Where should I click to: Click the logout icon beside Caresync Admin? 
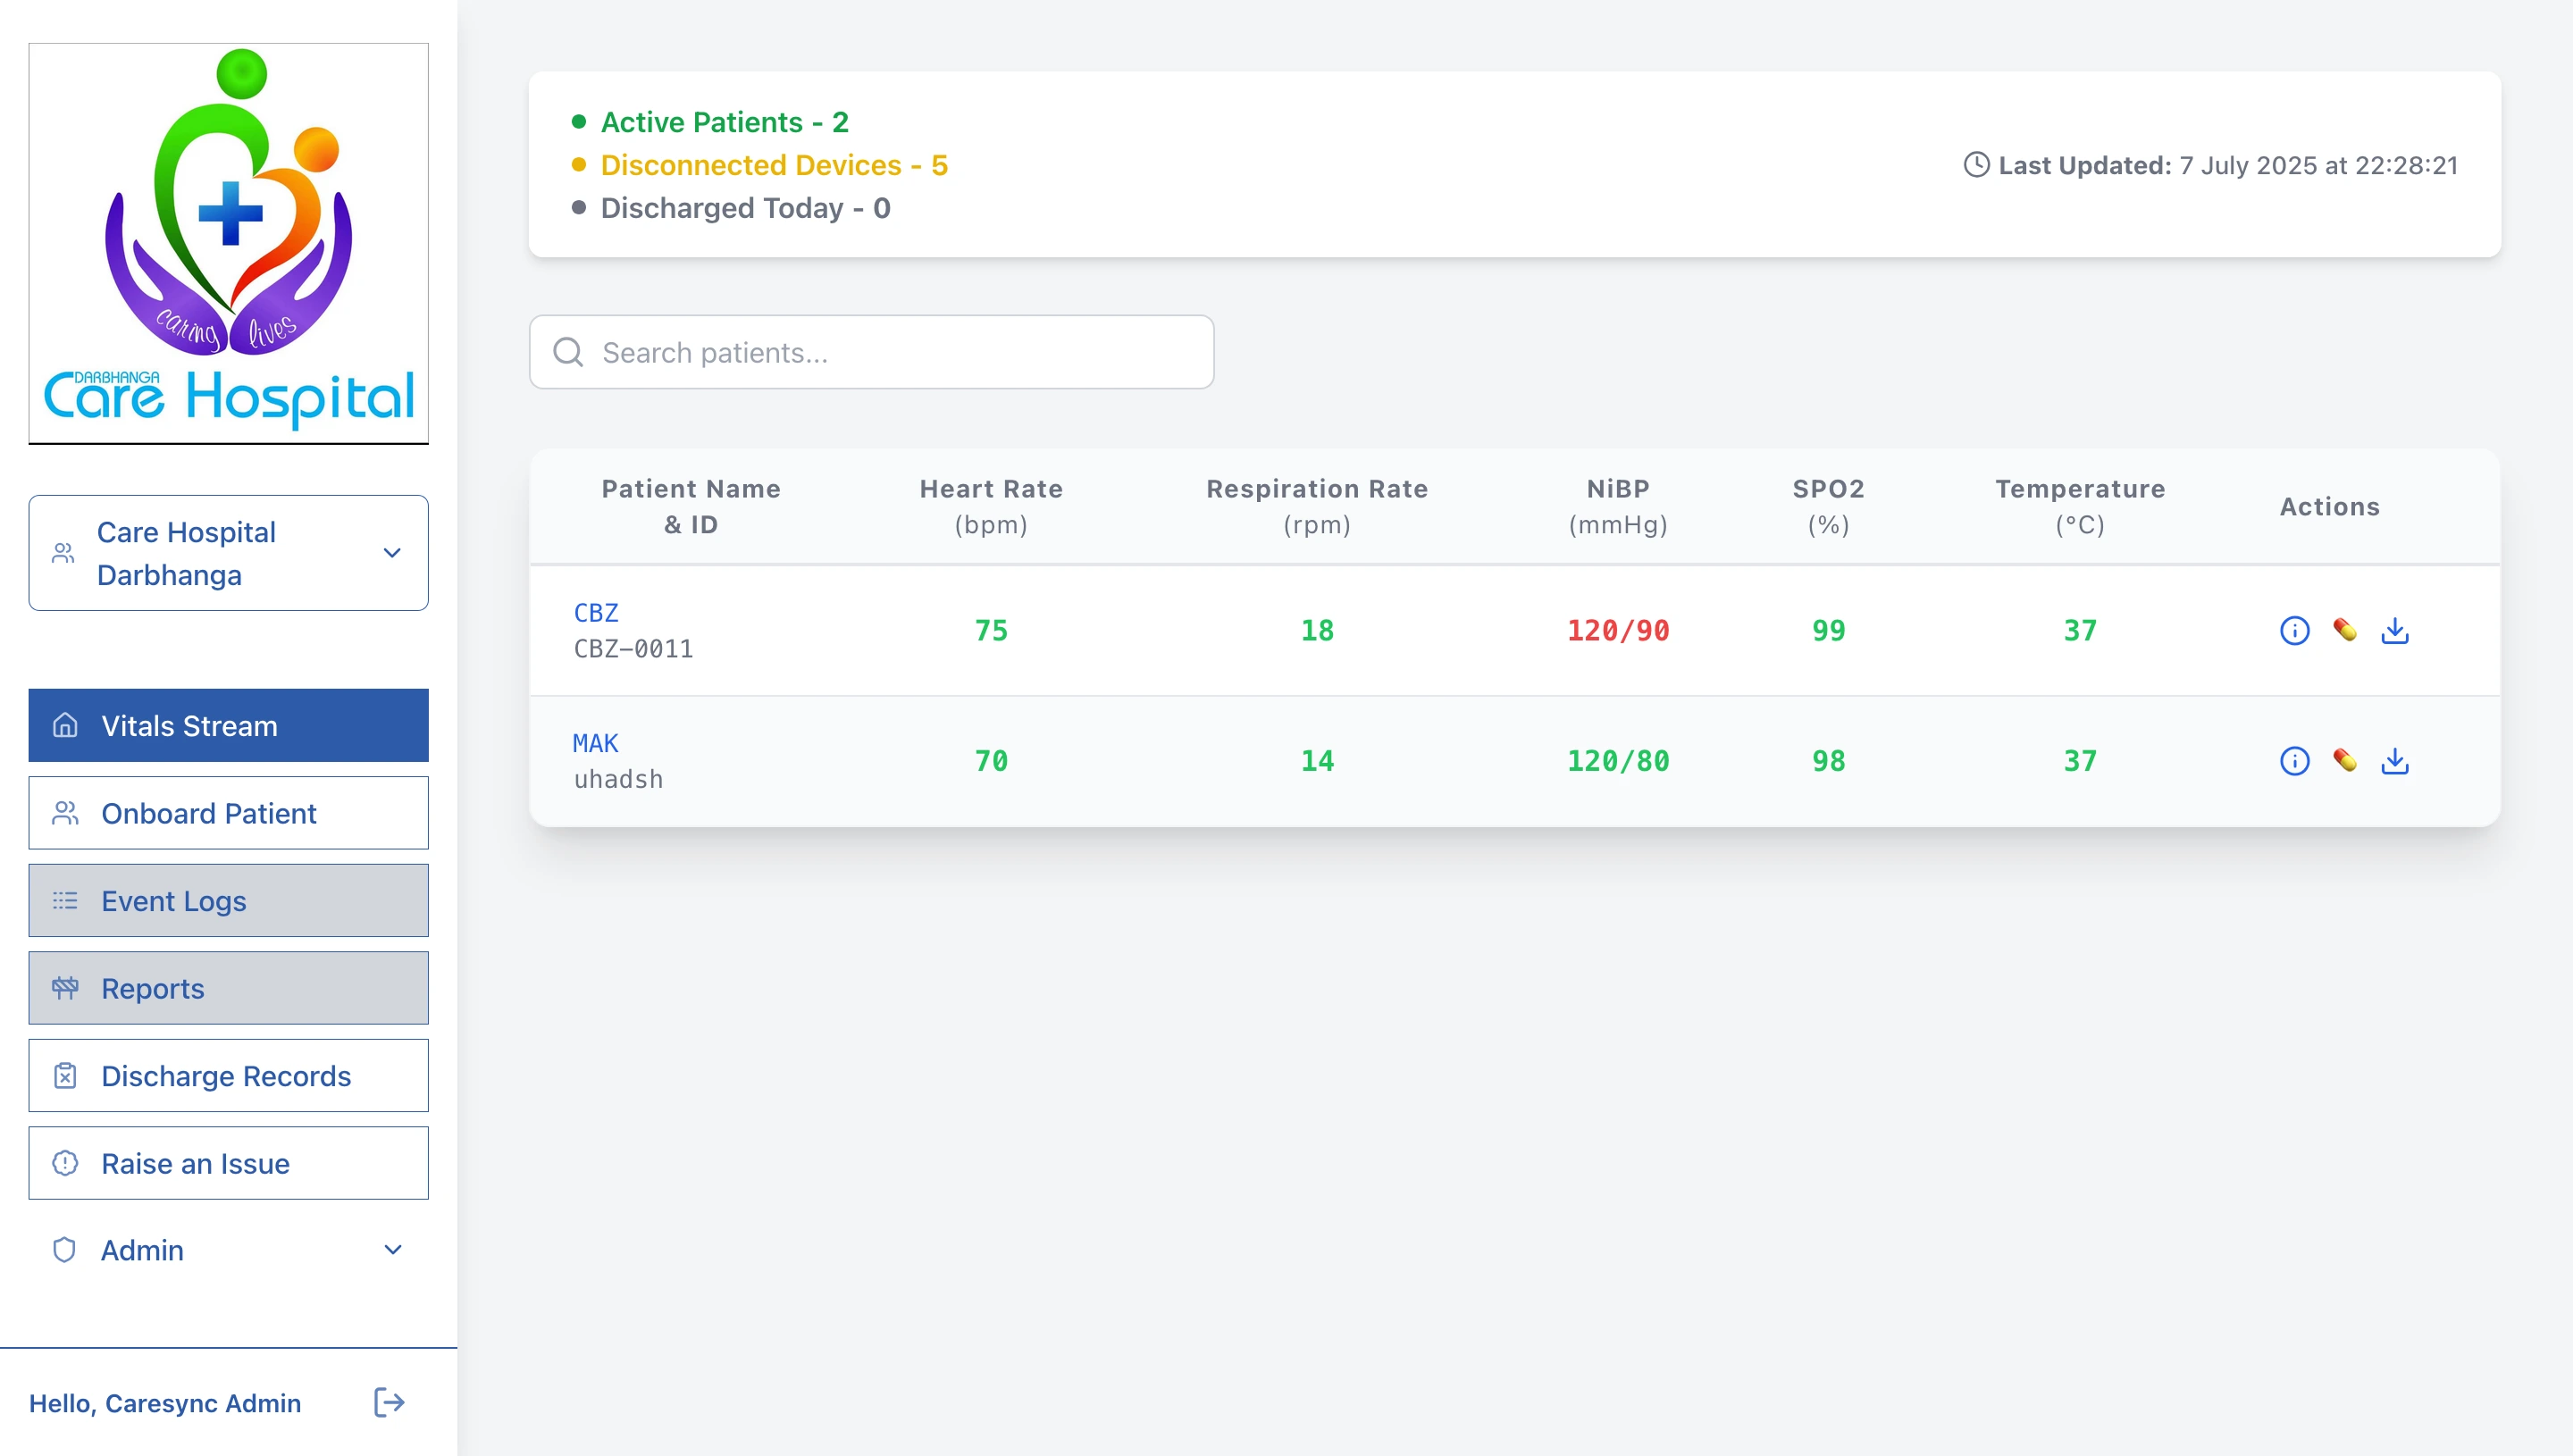pyautogui.click(x=389, y=1402)
